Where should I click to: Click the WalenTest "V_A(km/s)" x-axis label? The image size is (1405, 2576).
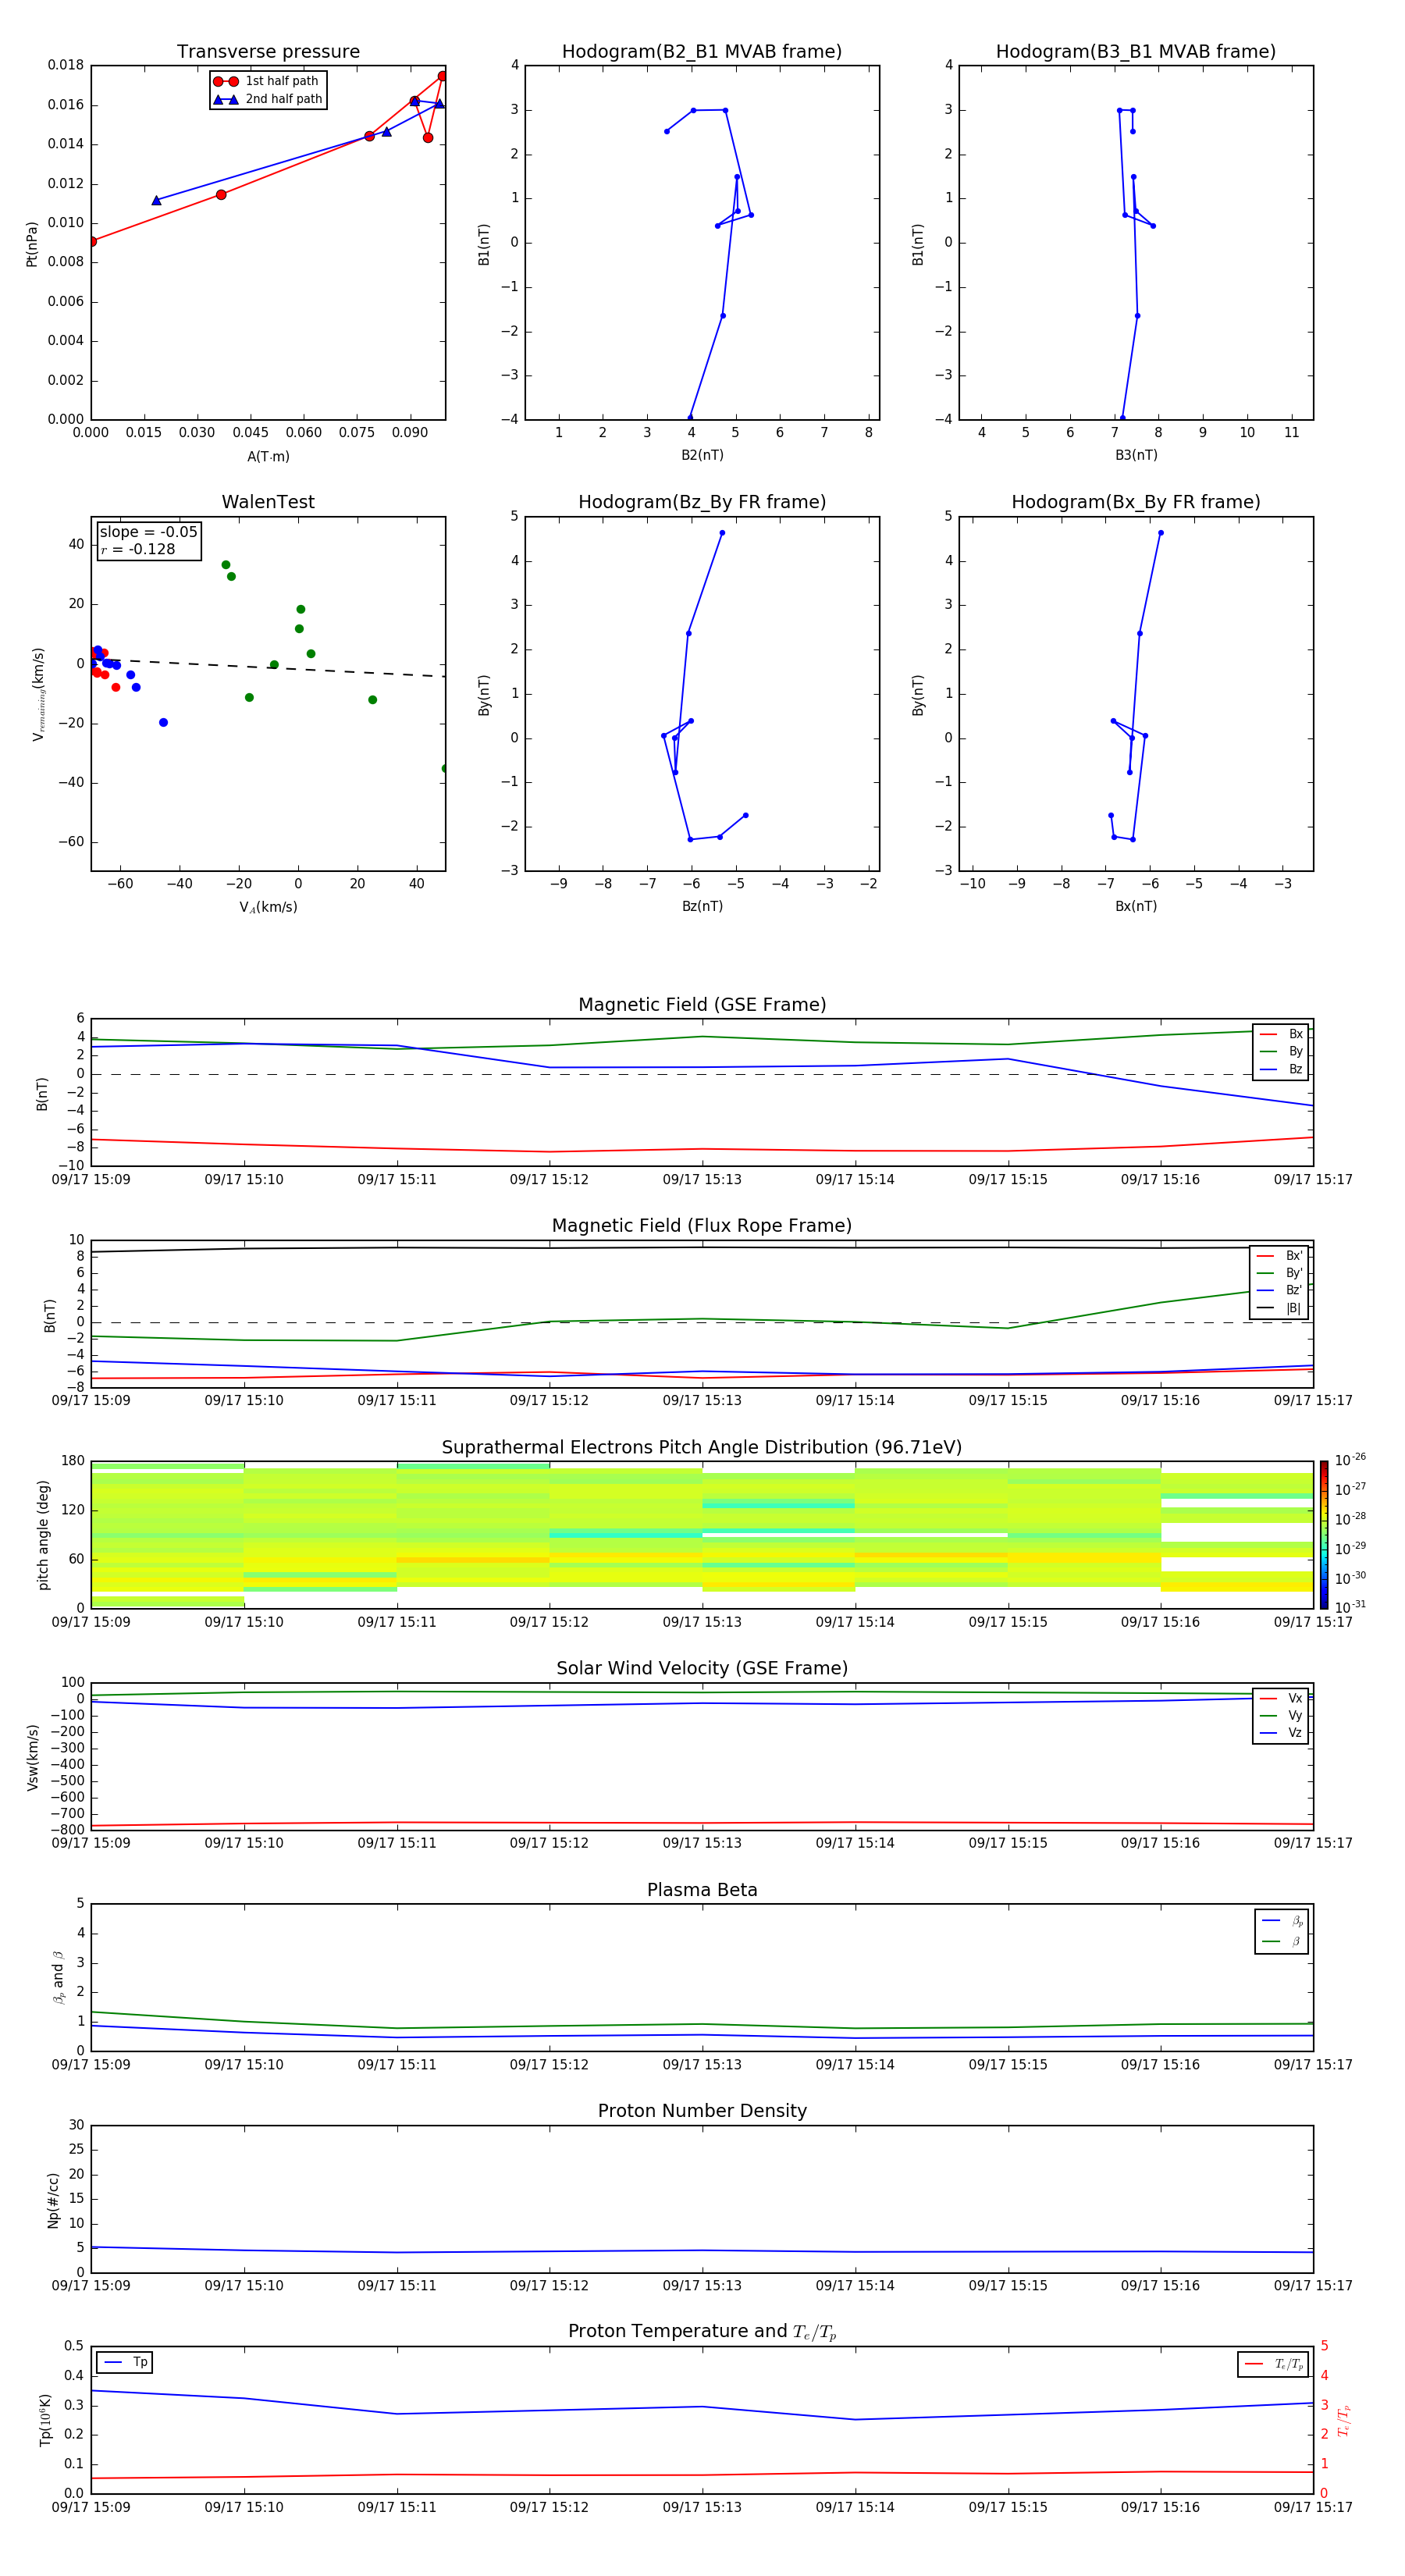pyautogui.click(x=268, y=907)
